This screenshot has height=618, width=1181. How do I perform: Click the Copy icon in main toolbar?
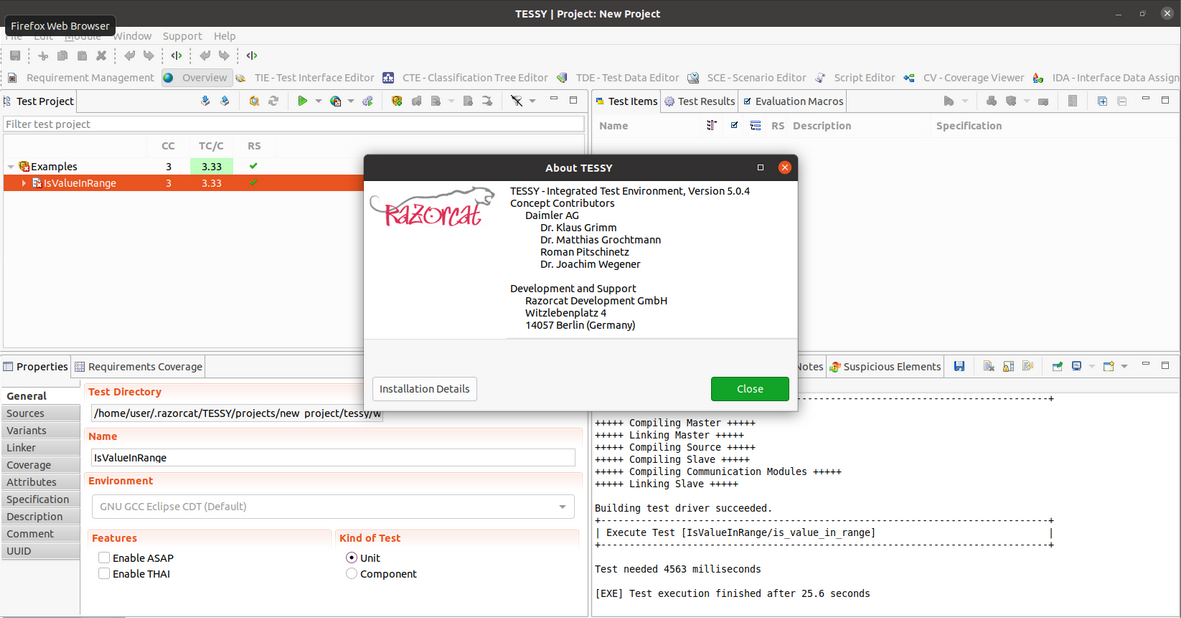click(x=63, y=56)
